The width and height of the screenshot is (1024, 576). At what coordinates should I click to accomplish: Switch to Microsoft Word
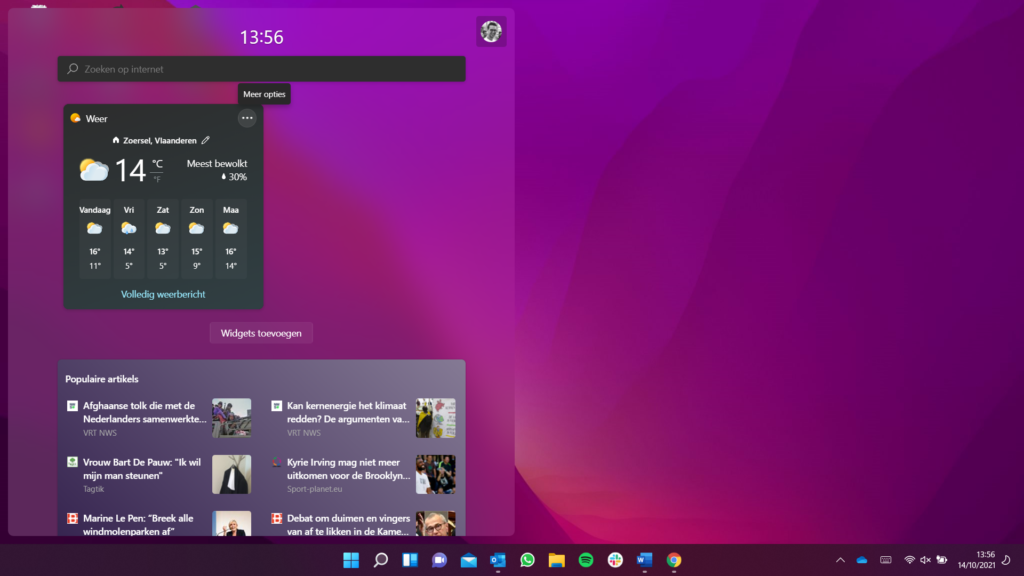pos(645,560)
